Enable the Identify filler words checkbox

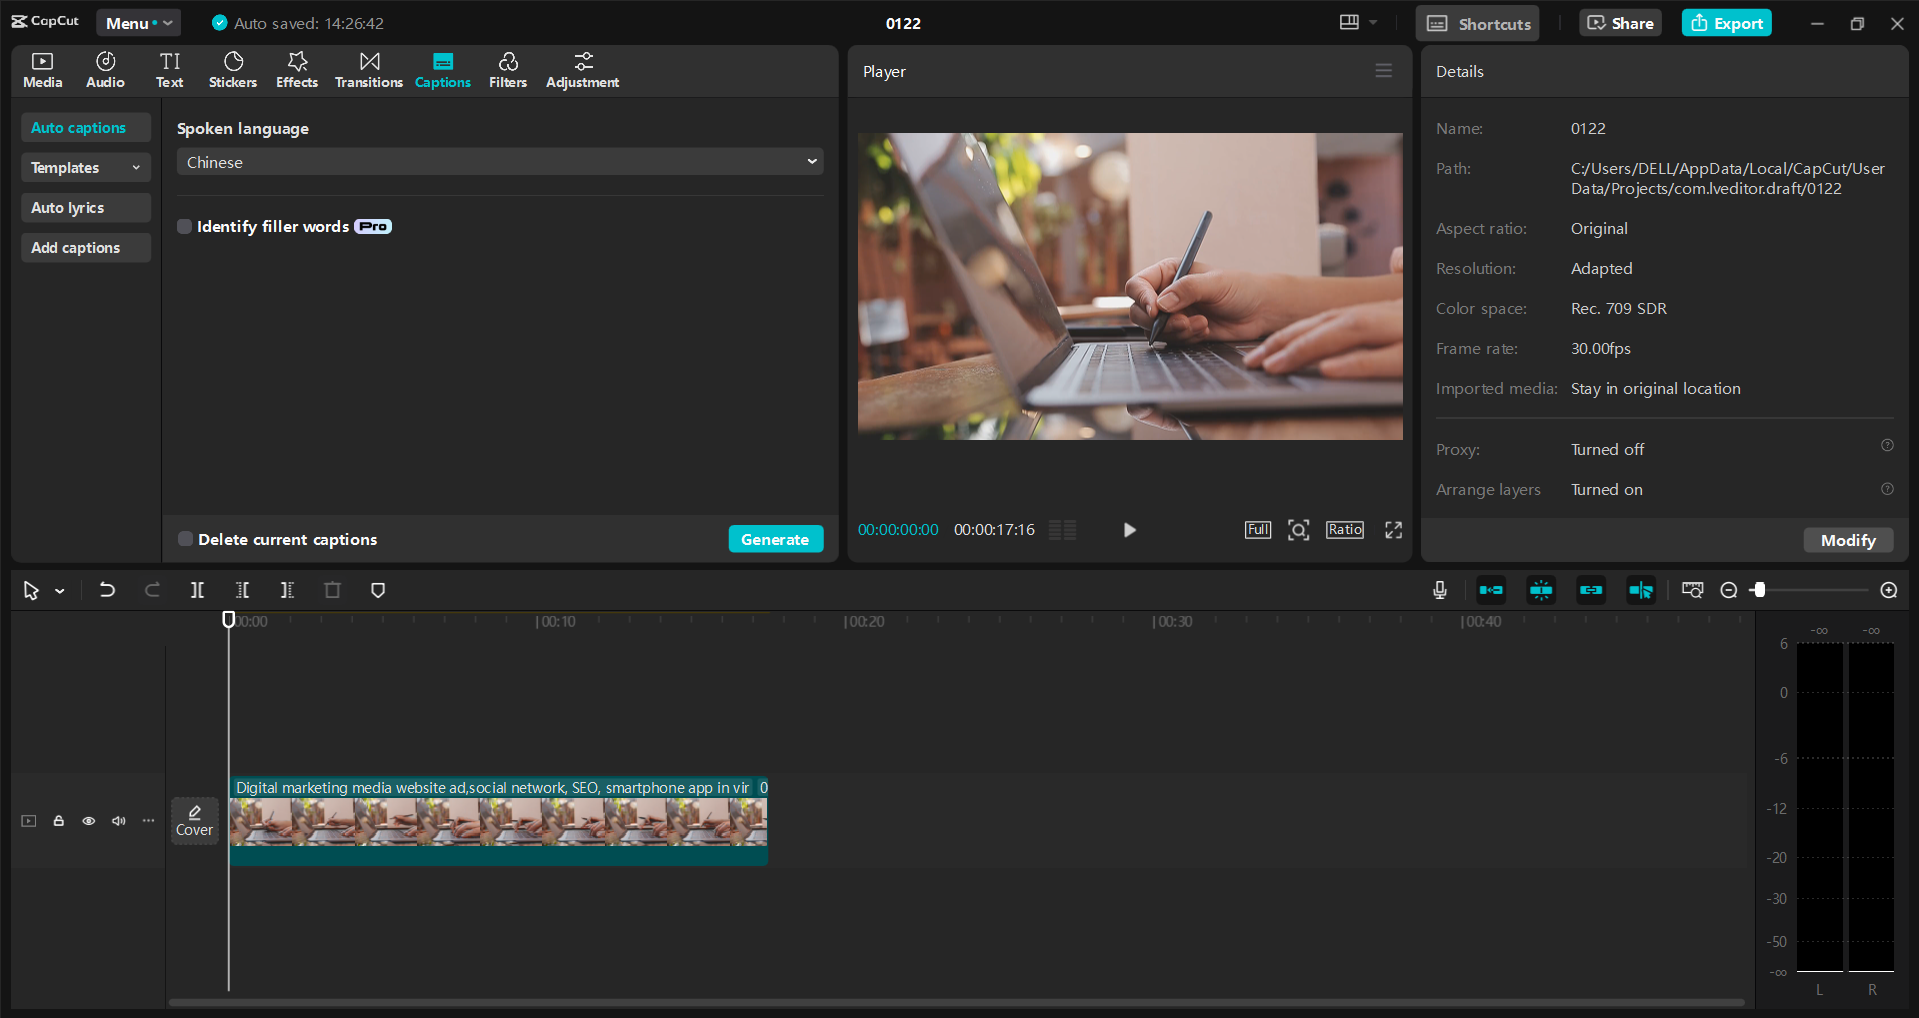(184, 226)
